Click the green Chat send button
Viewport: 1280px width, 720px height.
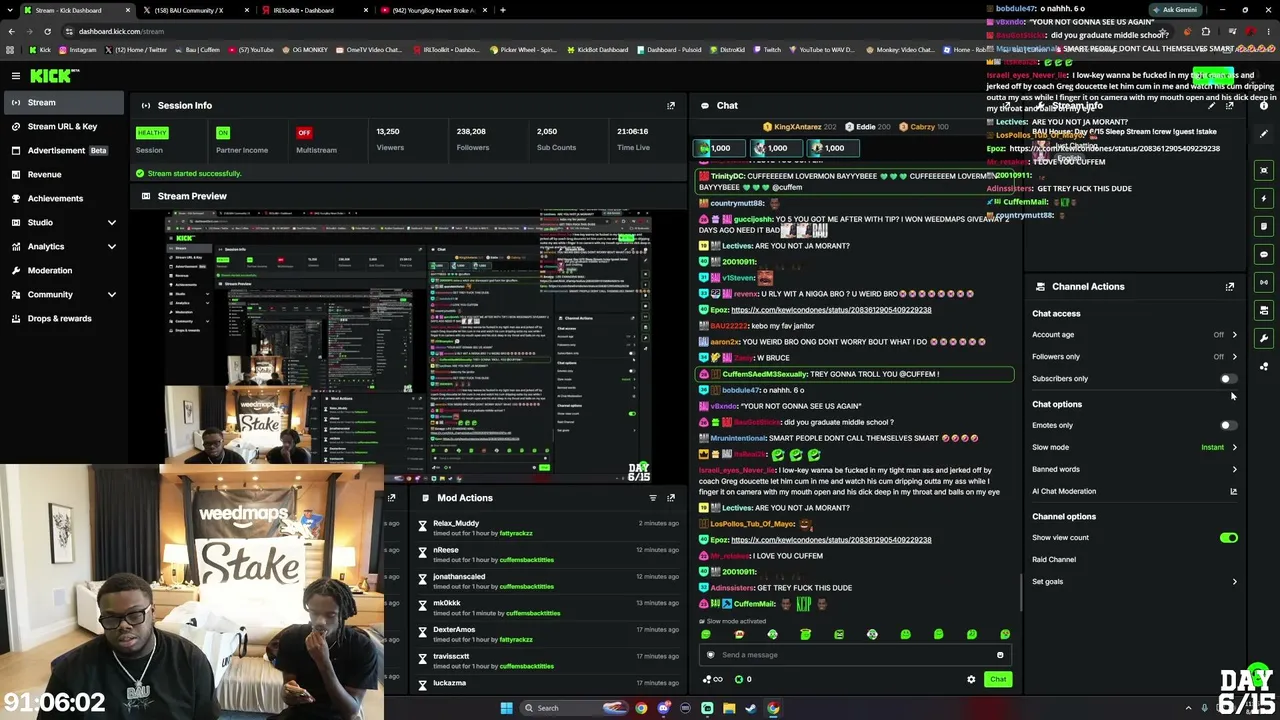point(998,679)
